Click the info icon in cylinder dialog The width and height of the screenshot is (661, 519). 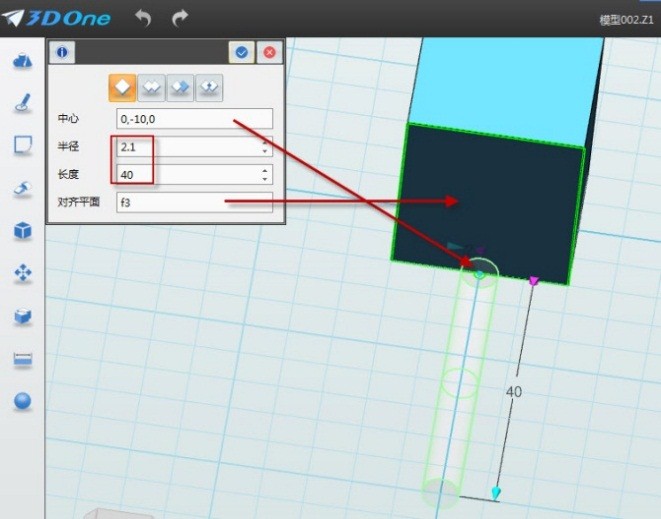tap(62, 52)
